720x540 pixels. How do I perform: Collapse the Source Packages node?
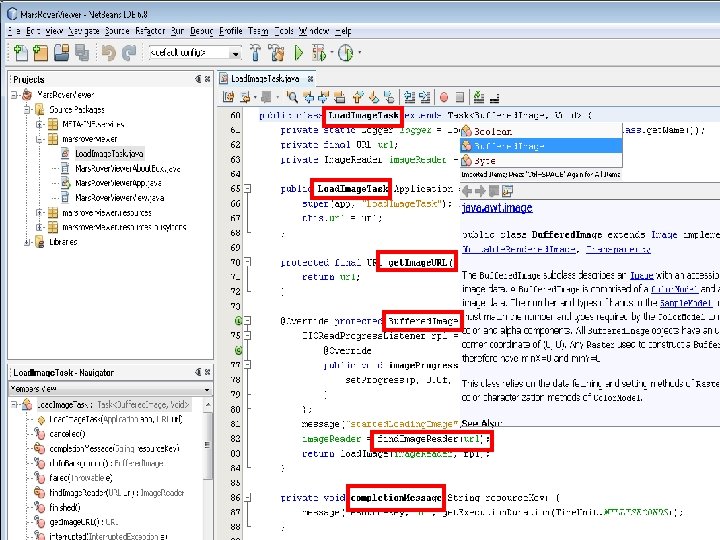click(x=28, y=110)
